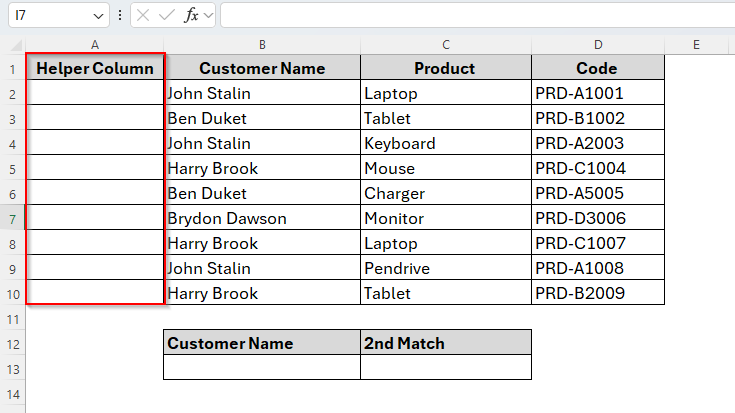Select row 7 header

[12, 218]
